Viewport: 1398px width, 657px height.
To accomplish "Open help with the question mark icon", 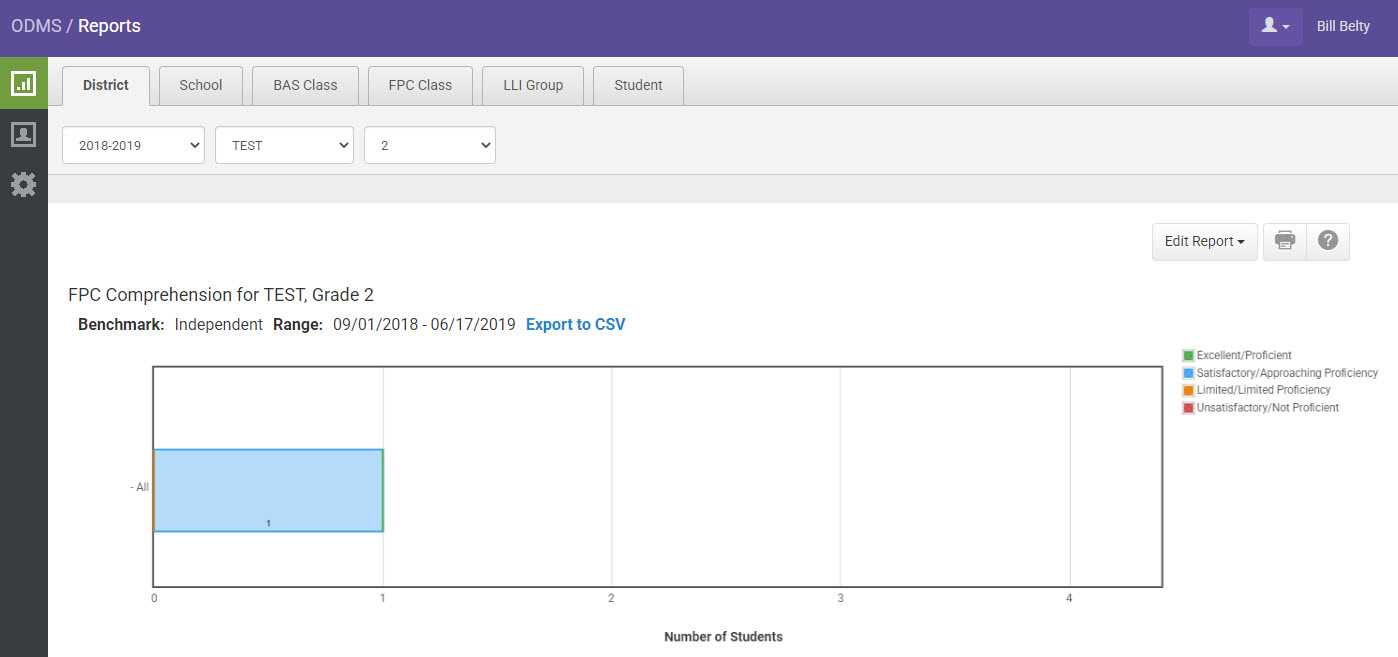I will click(1328, 241).
